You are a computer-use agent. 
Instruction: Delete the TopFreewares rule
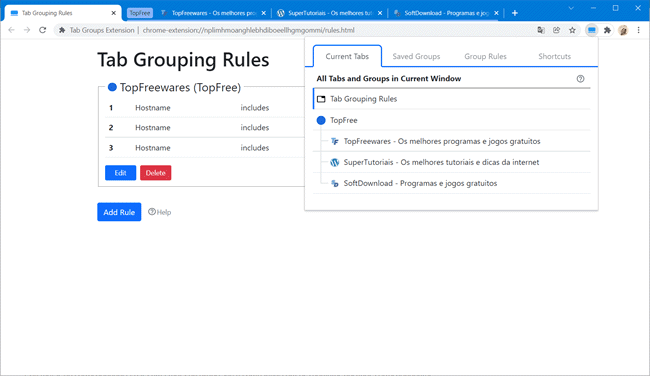click(x=155, y=173)
